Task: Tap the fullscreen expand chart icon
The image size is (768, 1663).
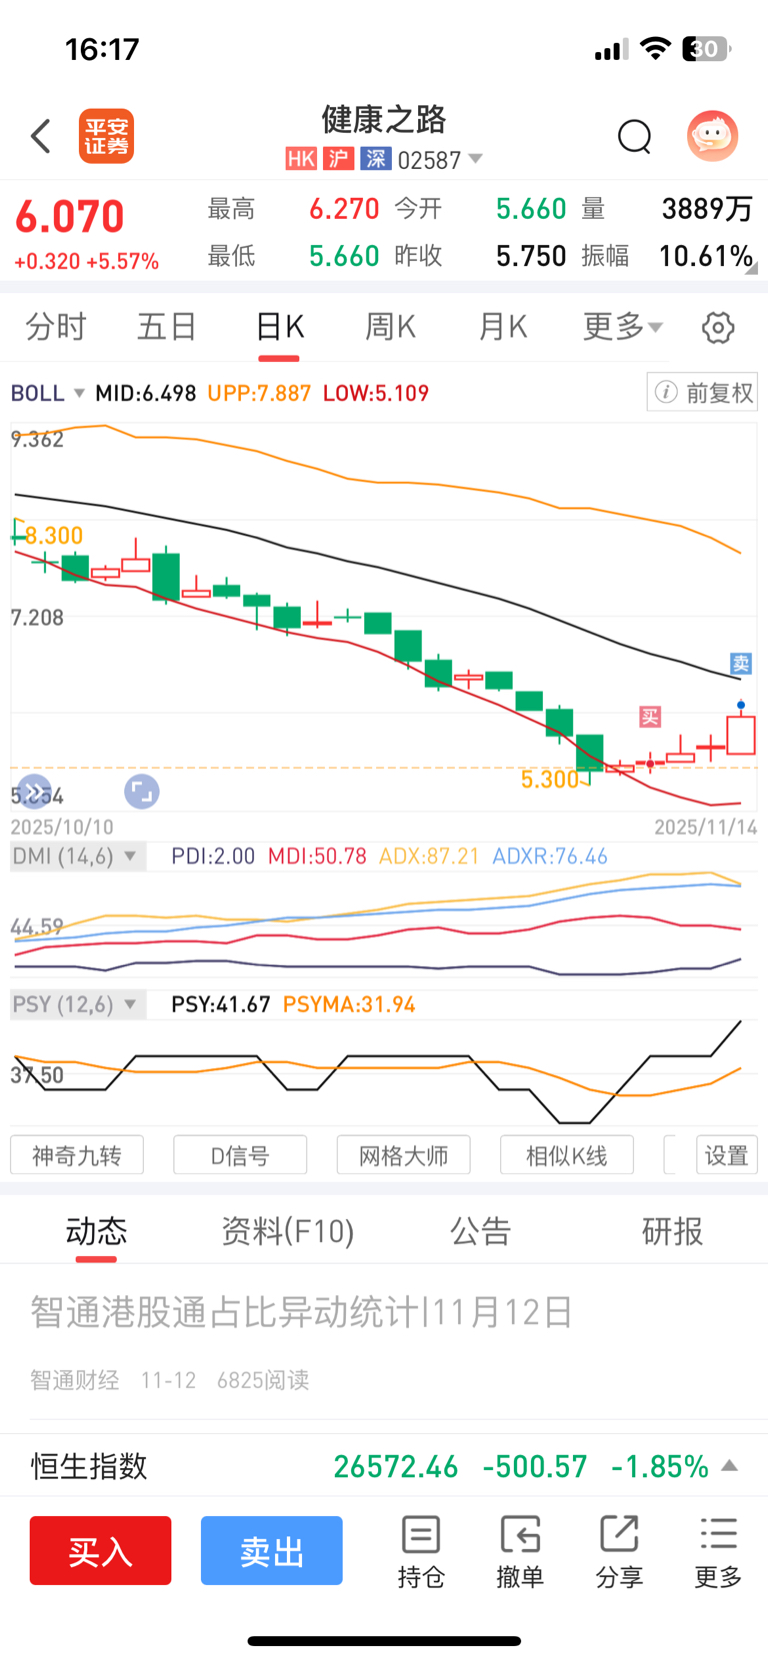Action: pyautogui.click(x=142, y=792)
